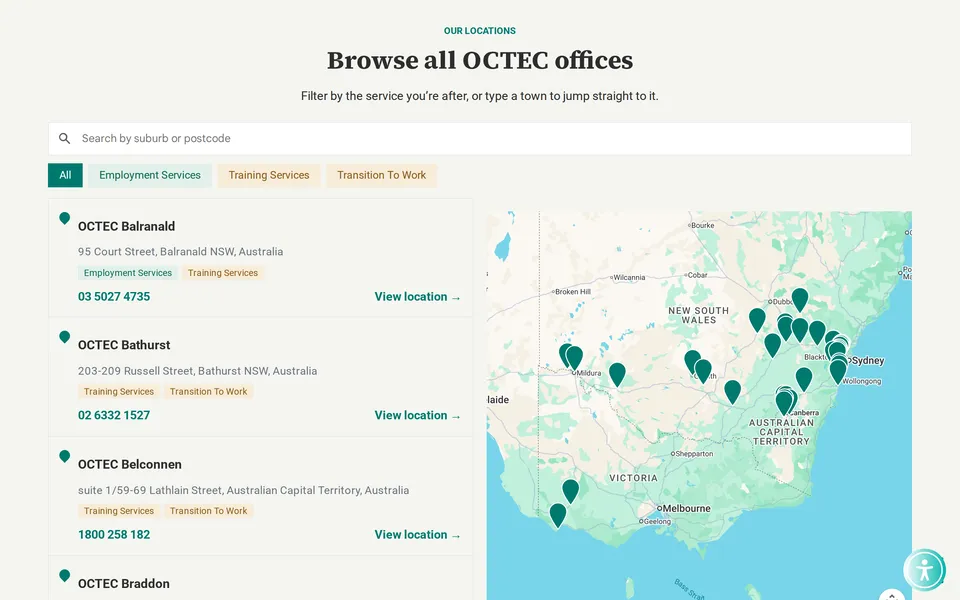Screen dimensions: 960x600
Task: Click the Lathlain Street Belconnen address
Action: [x=244, y=490]
